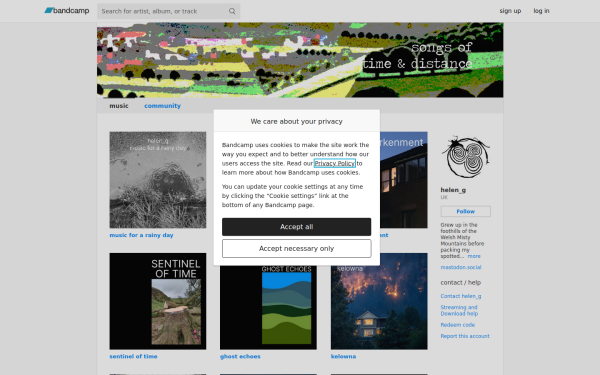The image size is (600, 375).
Task: Click the search magnifier icon
Action: 232,11
